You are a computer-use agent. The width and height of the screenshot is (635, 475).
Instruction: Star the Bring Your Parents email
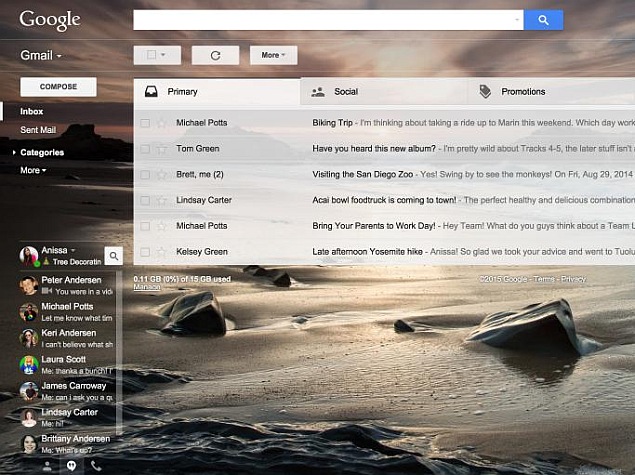pyautogui.click(x=162, y=226)
